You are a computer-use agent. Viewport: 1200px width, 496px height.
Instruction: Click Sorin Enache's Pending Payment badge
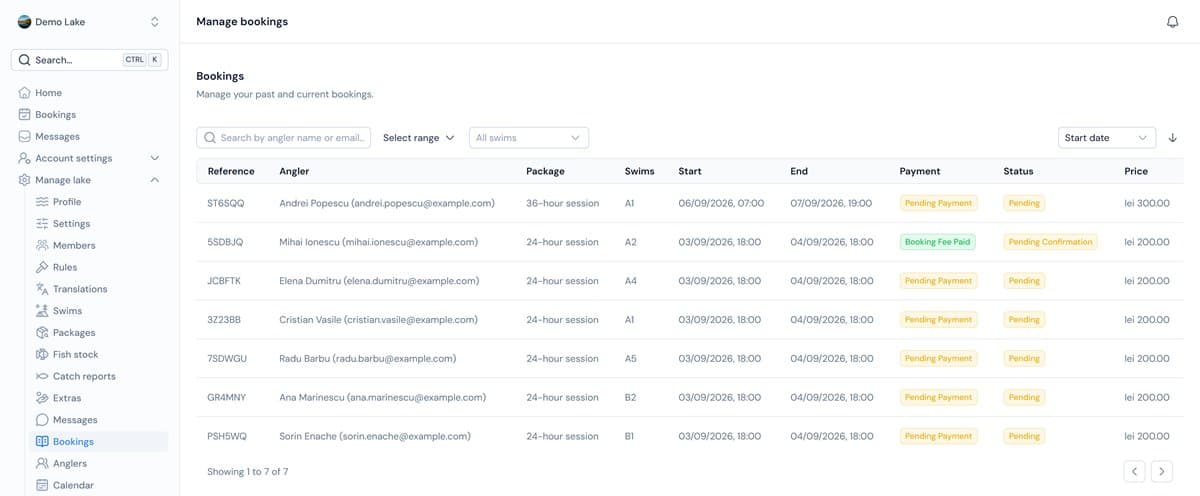point(938,437)
